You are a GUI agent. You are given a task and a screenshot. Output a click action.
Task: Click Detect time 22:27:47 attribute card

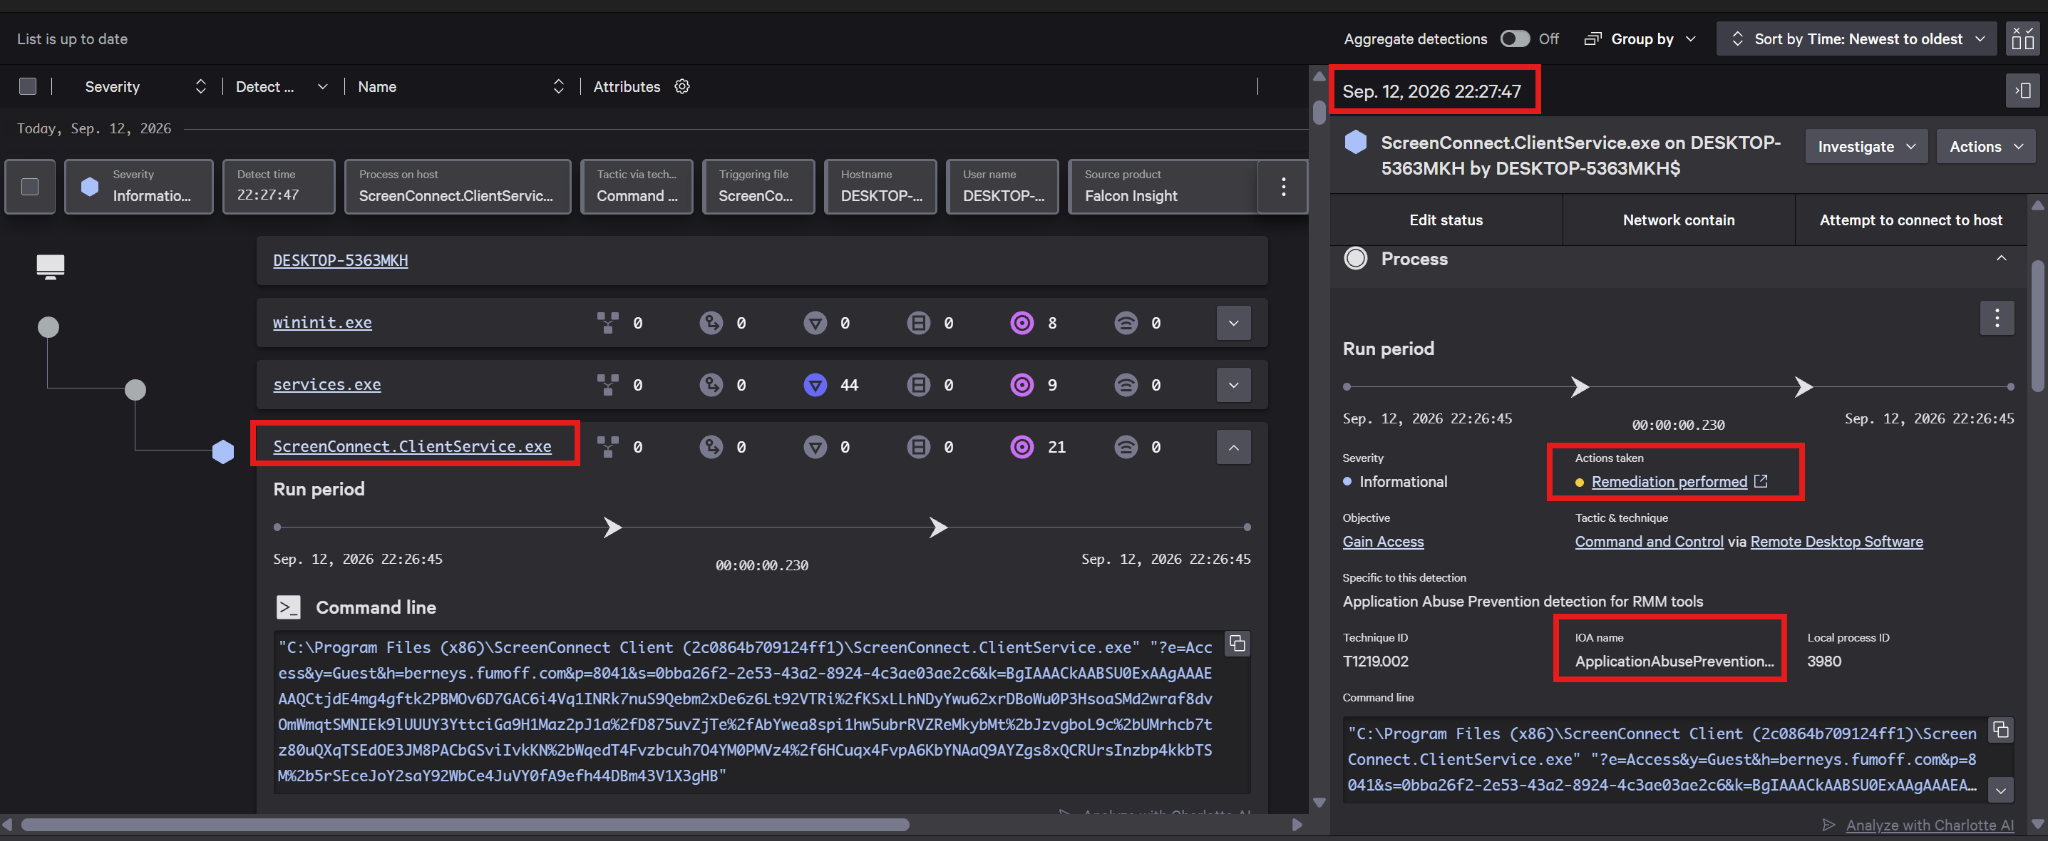[x=279, y=187]
